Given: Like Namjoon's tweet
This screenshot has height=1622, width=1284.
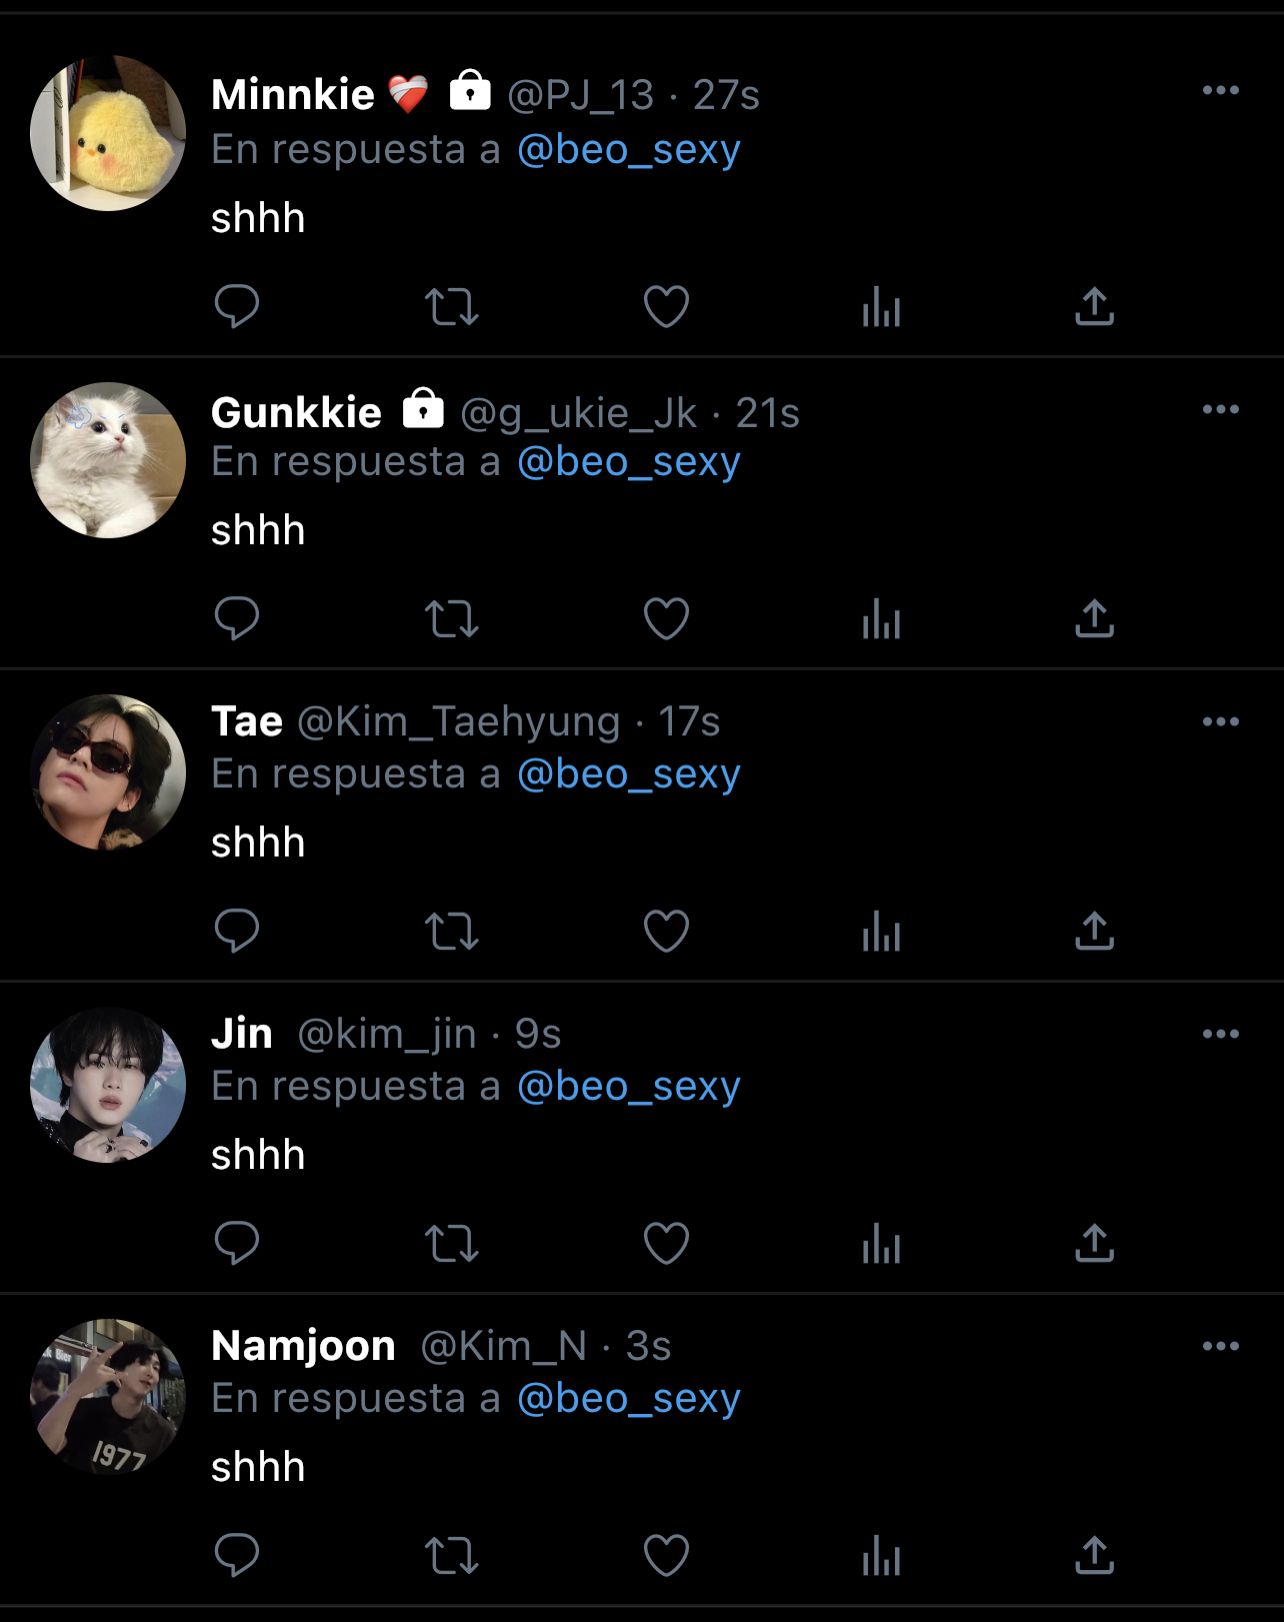Looking at the screenshot, I should pyautogui.click(x=666, y=1555).
